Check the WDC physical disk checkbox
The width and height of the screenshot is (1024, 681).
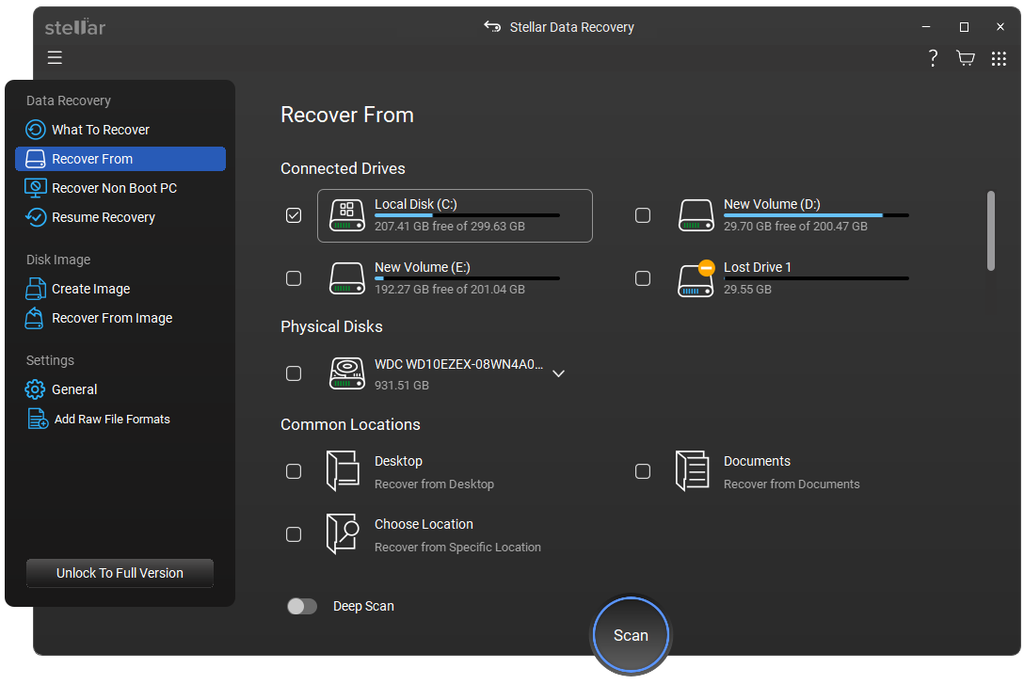[294, 373]
